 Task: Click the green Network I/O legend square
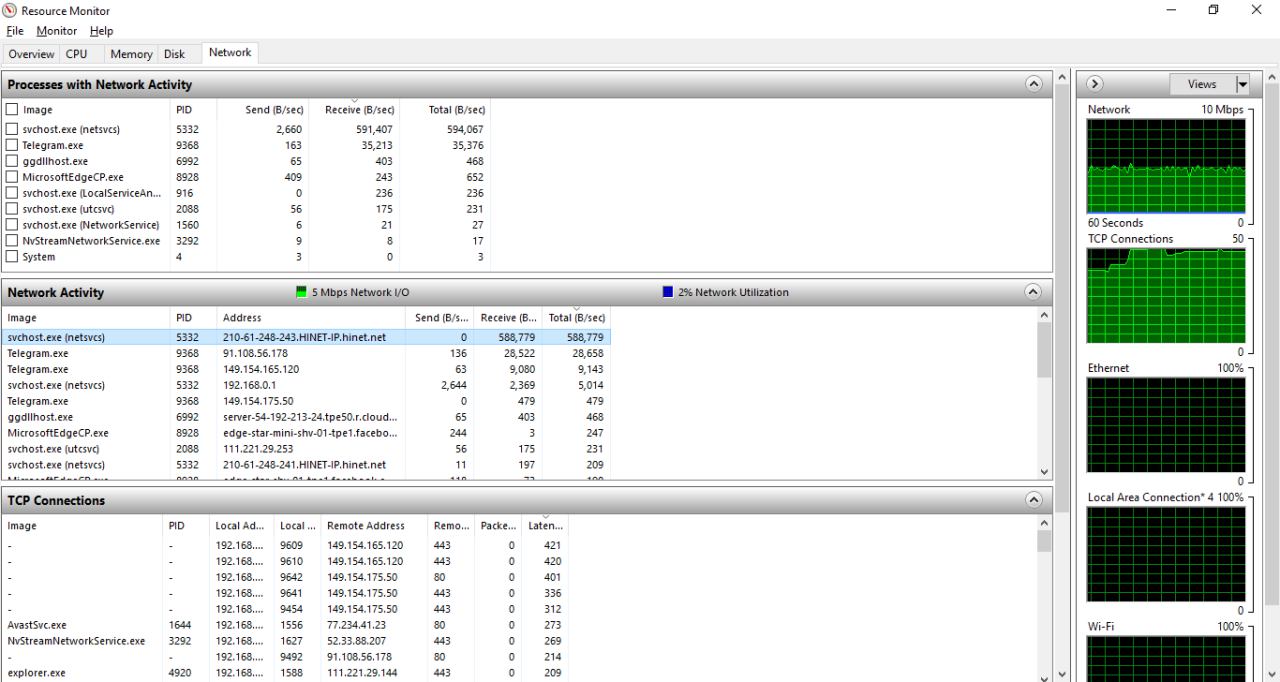(x=302, y=292)
